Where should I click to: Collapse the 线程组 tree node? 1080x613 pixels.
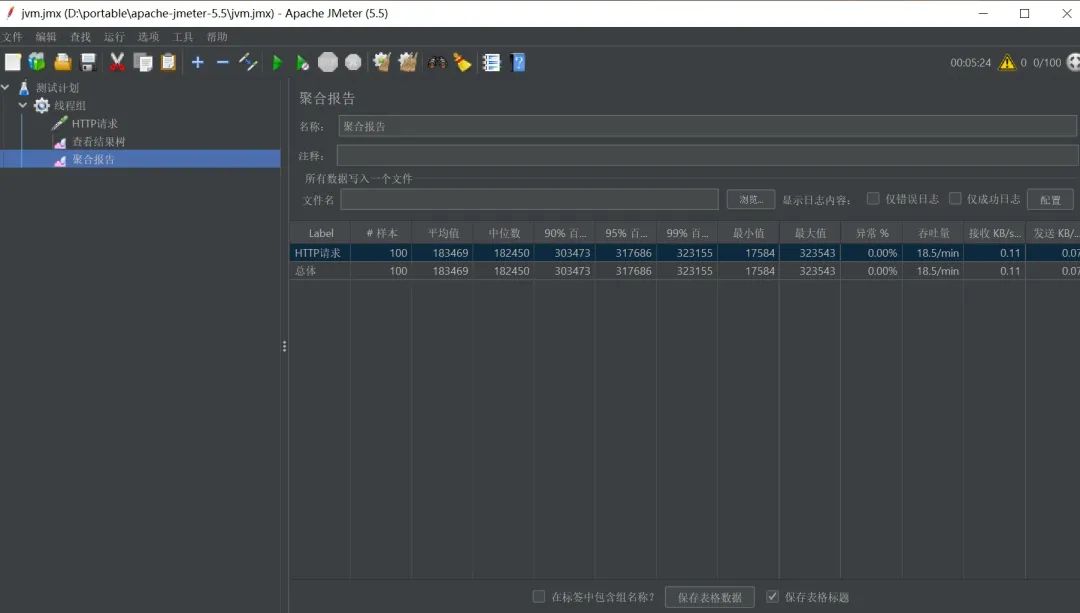(23, 105)
